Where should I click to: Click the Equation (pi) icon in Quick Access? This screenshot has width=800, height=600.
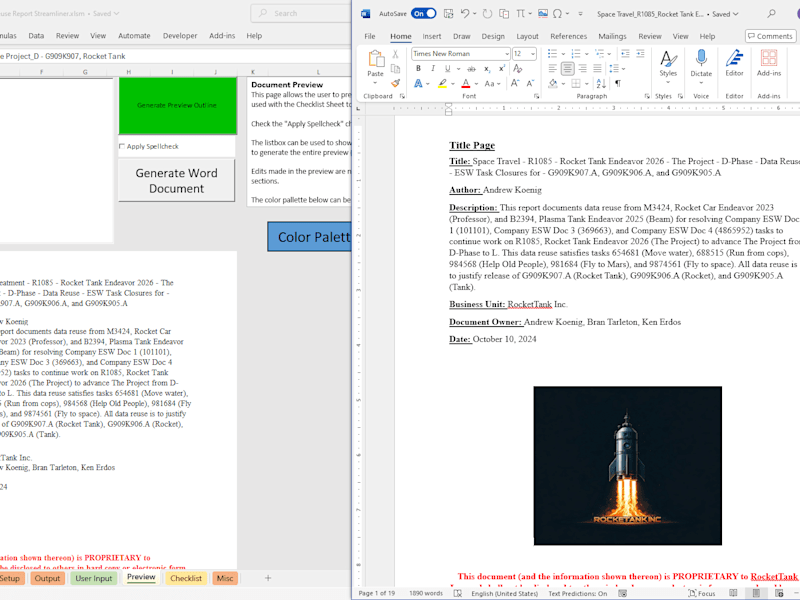pos(520,14)
